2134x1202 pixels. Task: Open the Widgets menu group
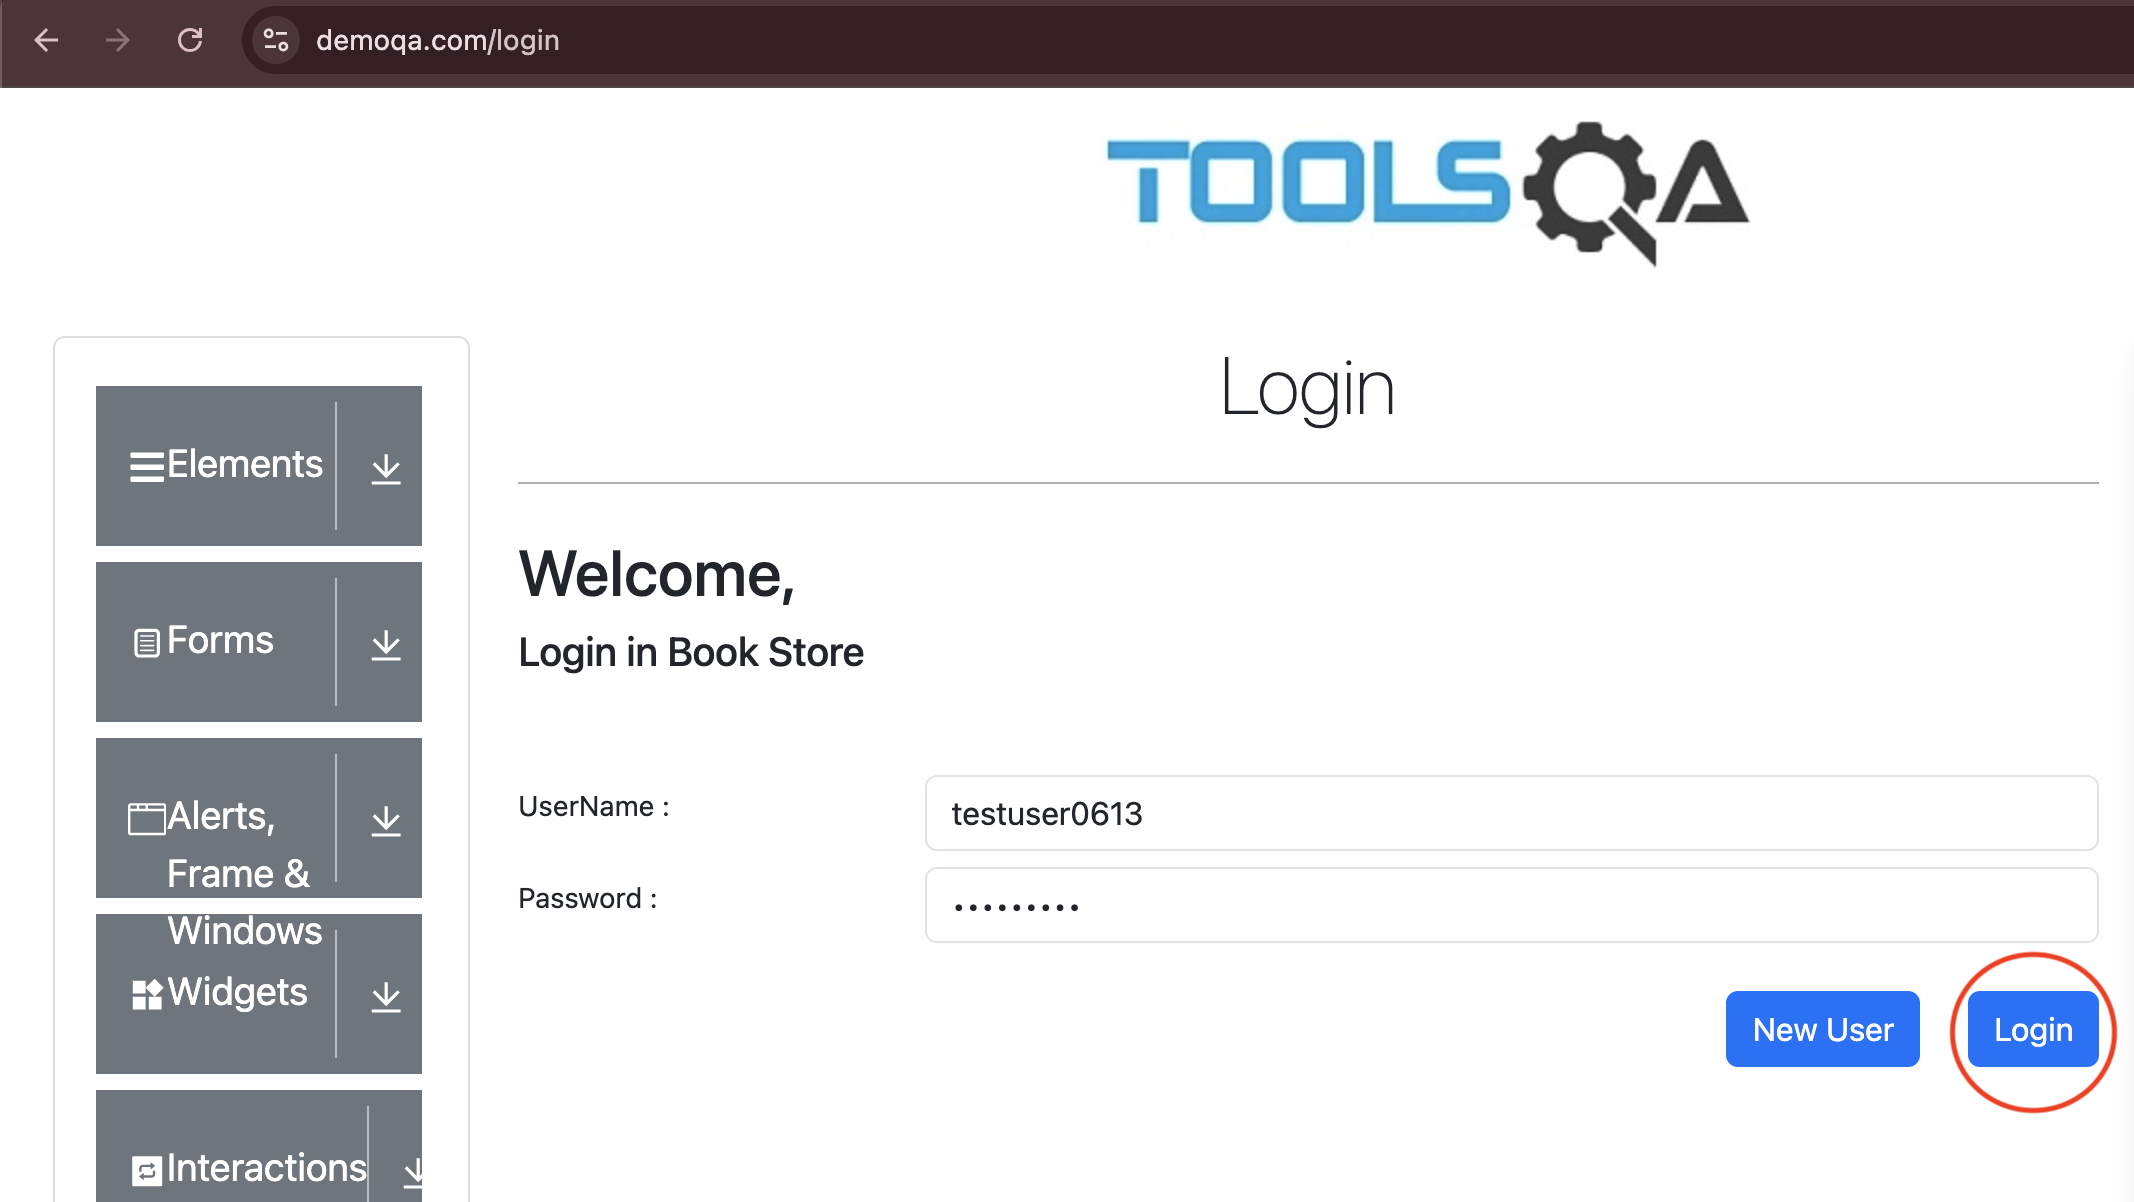click(259, 994)
